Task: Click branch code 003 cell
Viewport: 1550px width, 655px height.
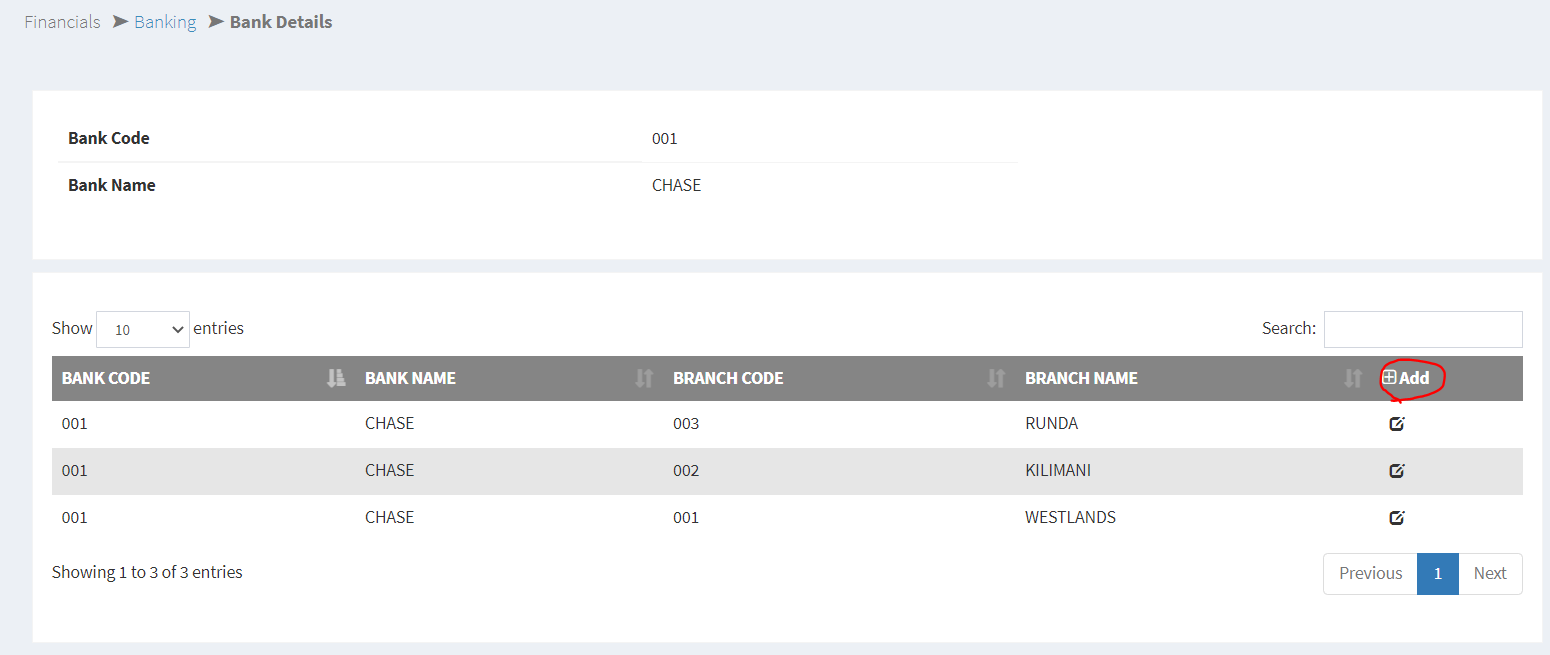Action: click(686, 424)
